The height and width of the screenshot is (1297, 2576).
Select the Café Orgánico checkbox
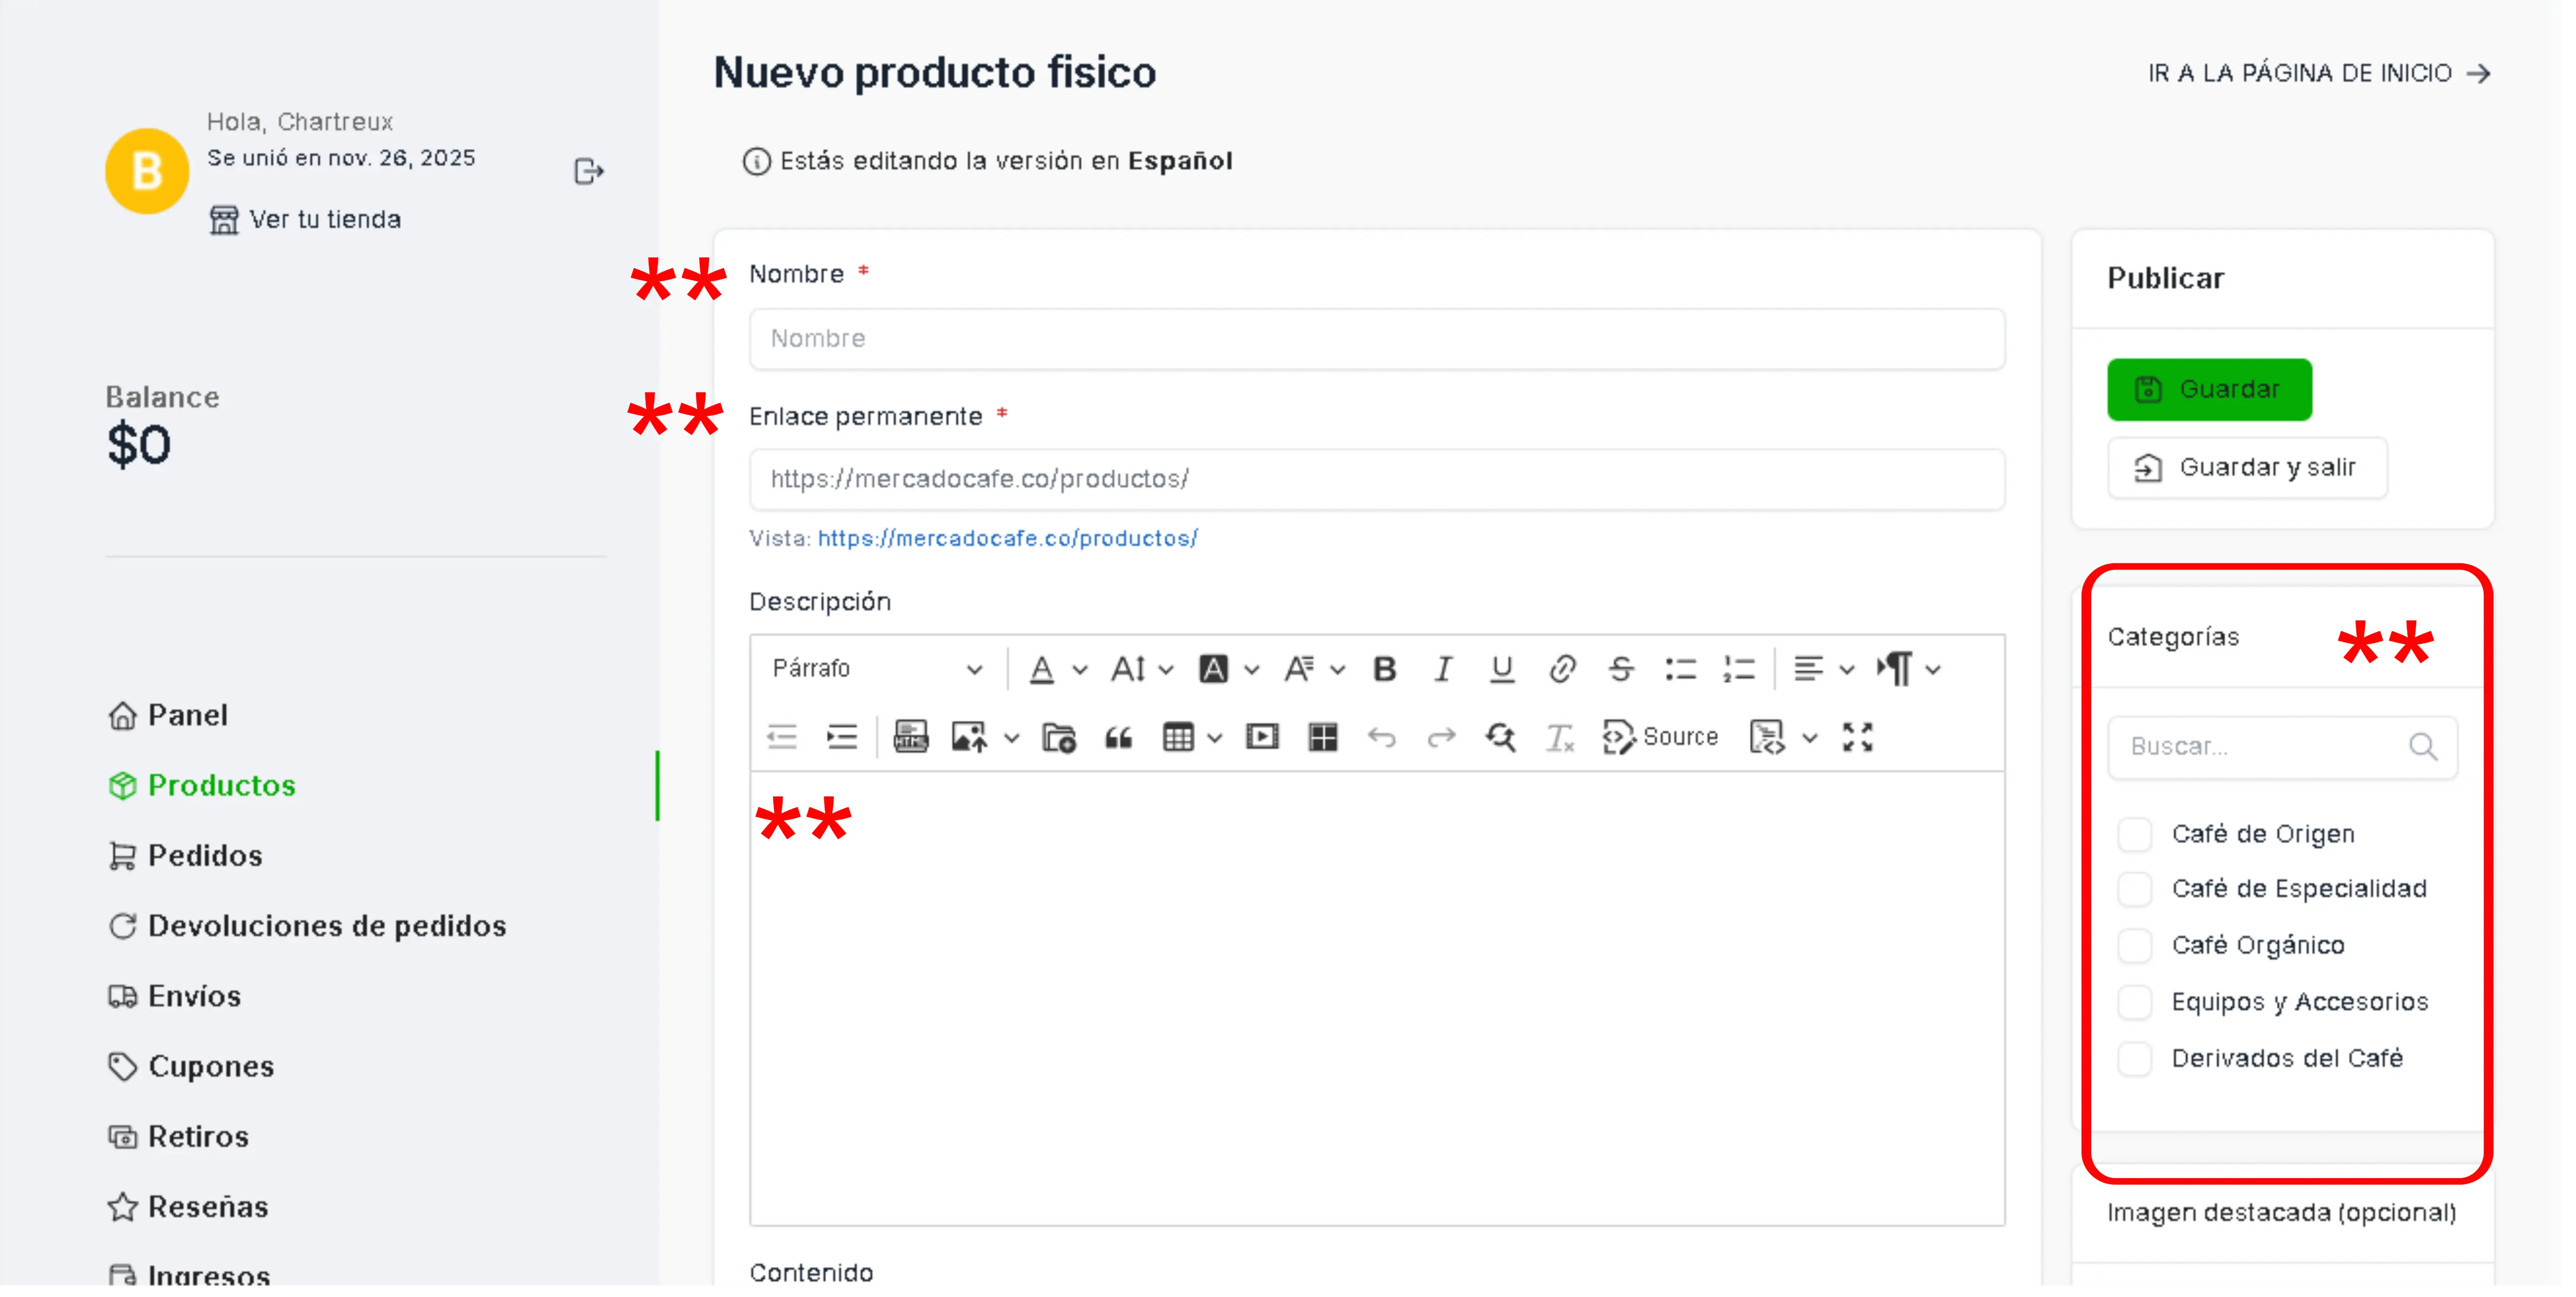pyautogui.click(x=2134, y=946)
